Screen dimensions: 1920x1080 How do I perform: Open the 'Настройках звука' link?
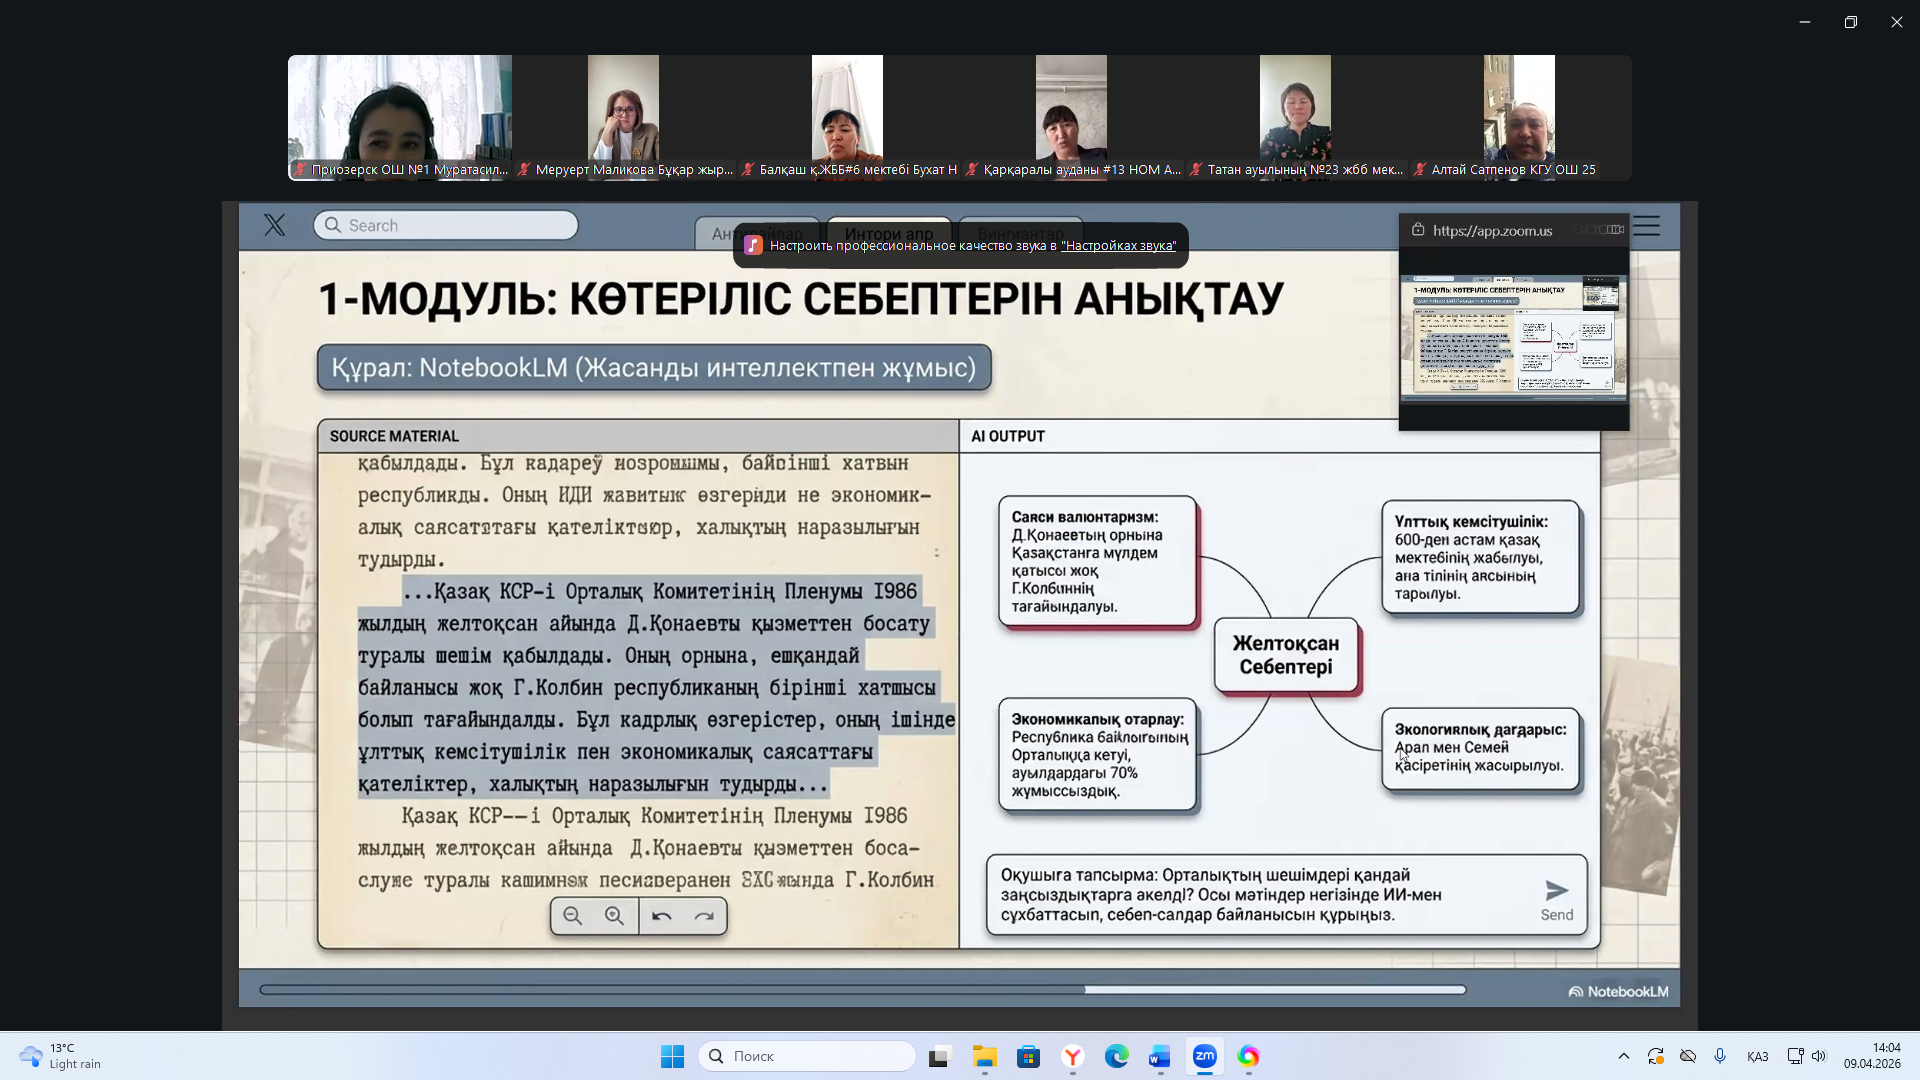point(1118,246)
